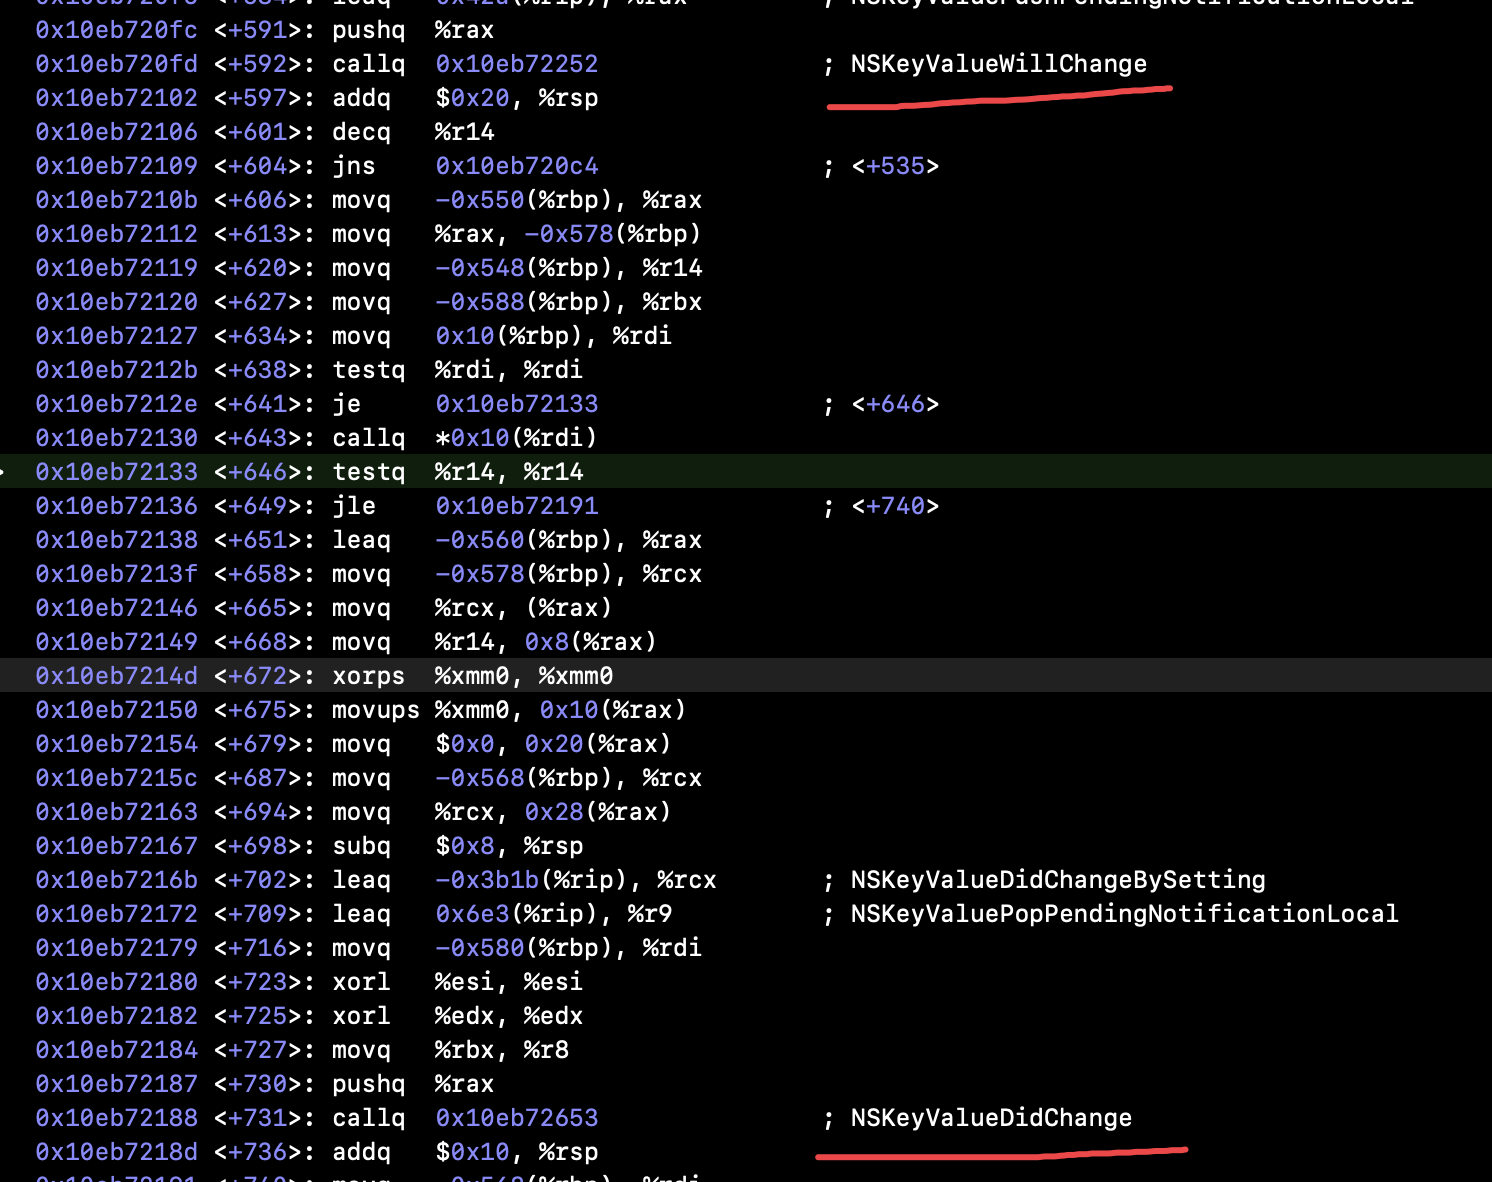Click the <+740> jump offset comment
This screenshot has width=1492, height=1182.
tap(895, 506)
